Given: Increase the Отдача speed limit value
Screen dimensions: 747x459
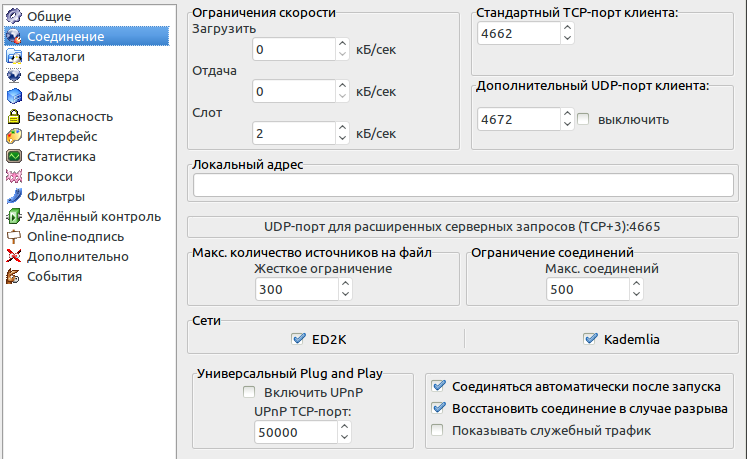Looking at the screenshot, I should point(342,86).
